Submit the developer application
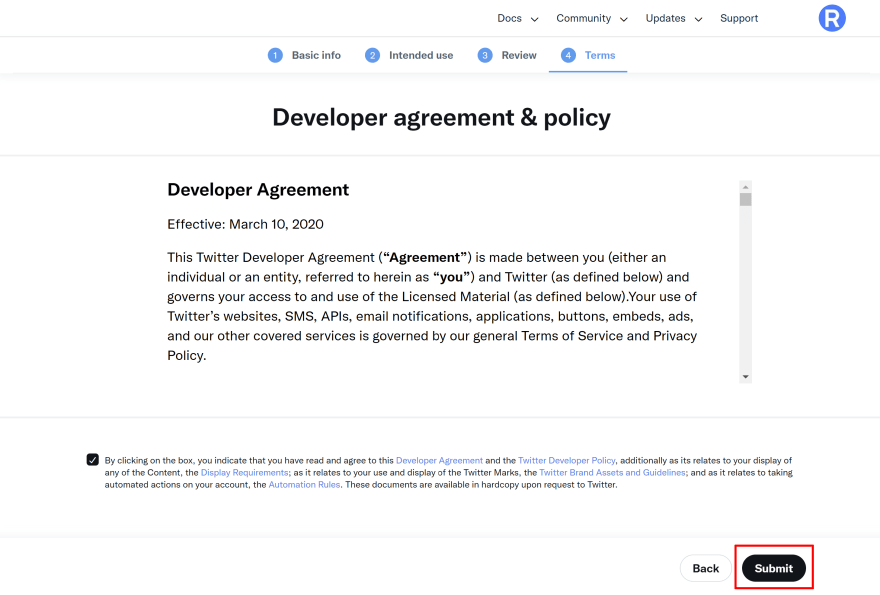Image resolution: width=880 pixels, height=595 pixels. tap(773, 568)
